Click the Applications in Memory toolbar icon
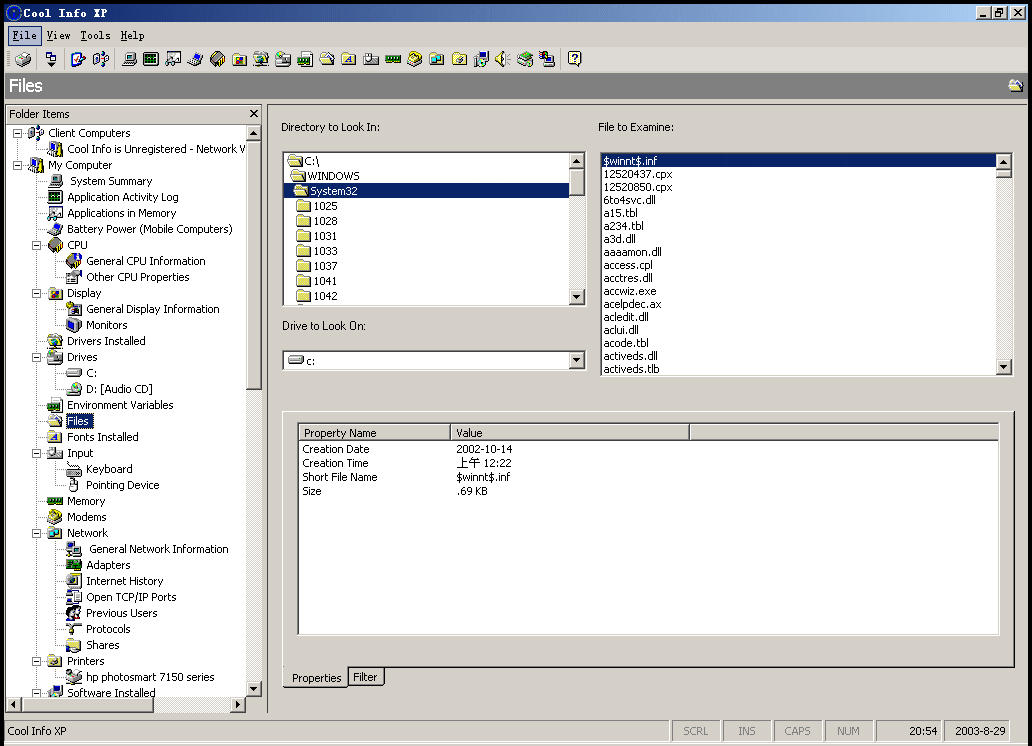The height and width of the screenshot is (746, 1032). point(173,59)
